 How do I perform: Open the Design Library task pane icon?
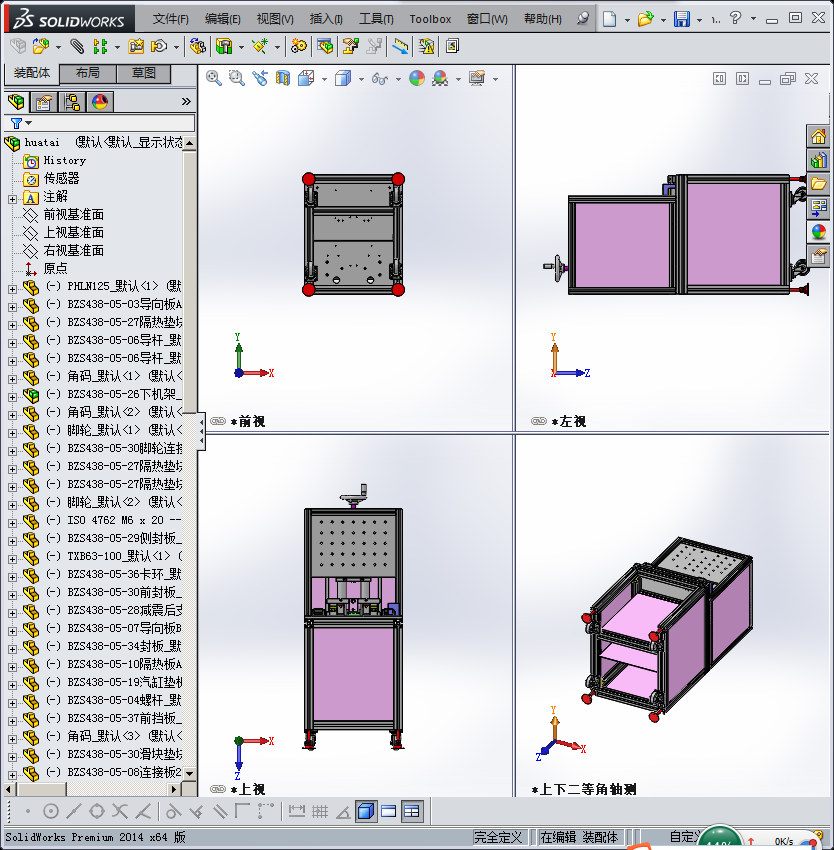818,160
